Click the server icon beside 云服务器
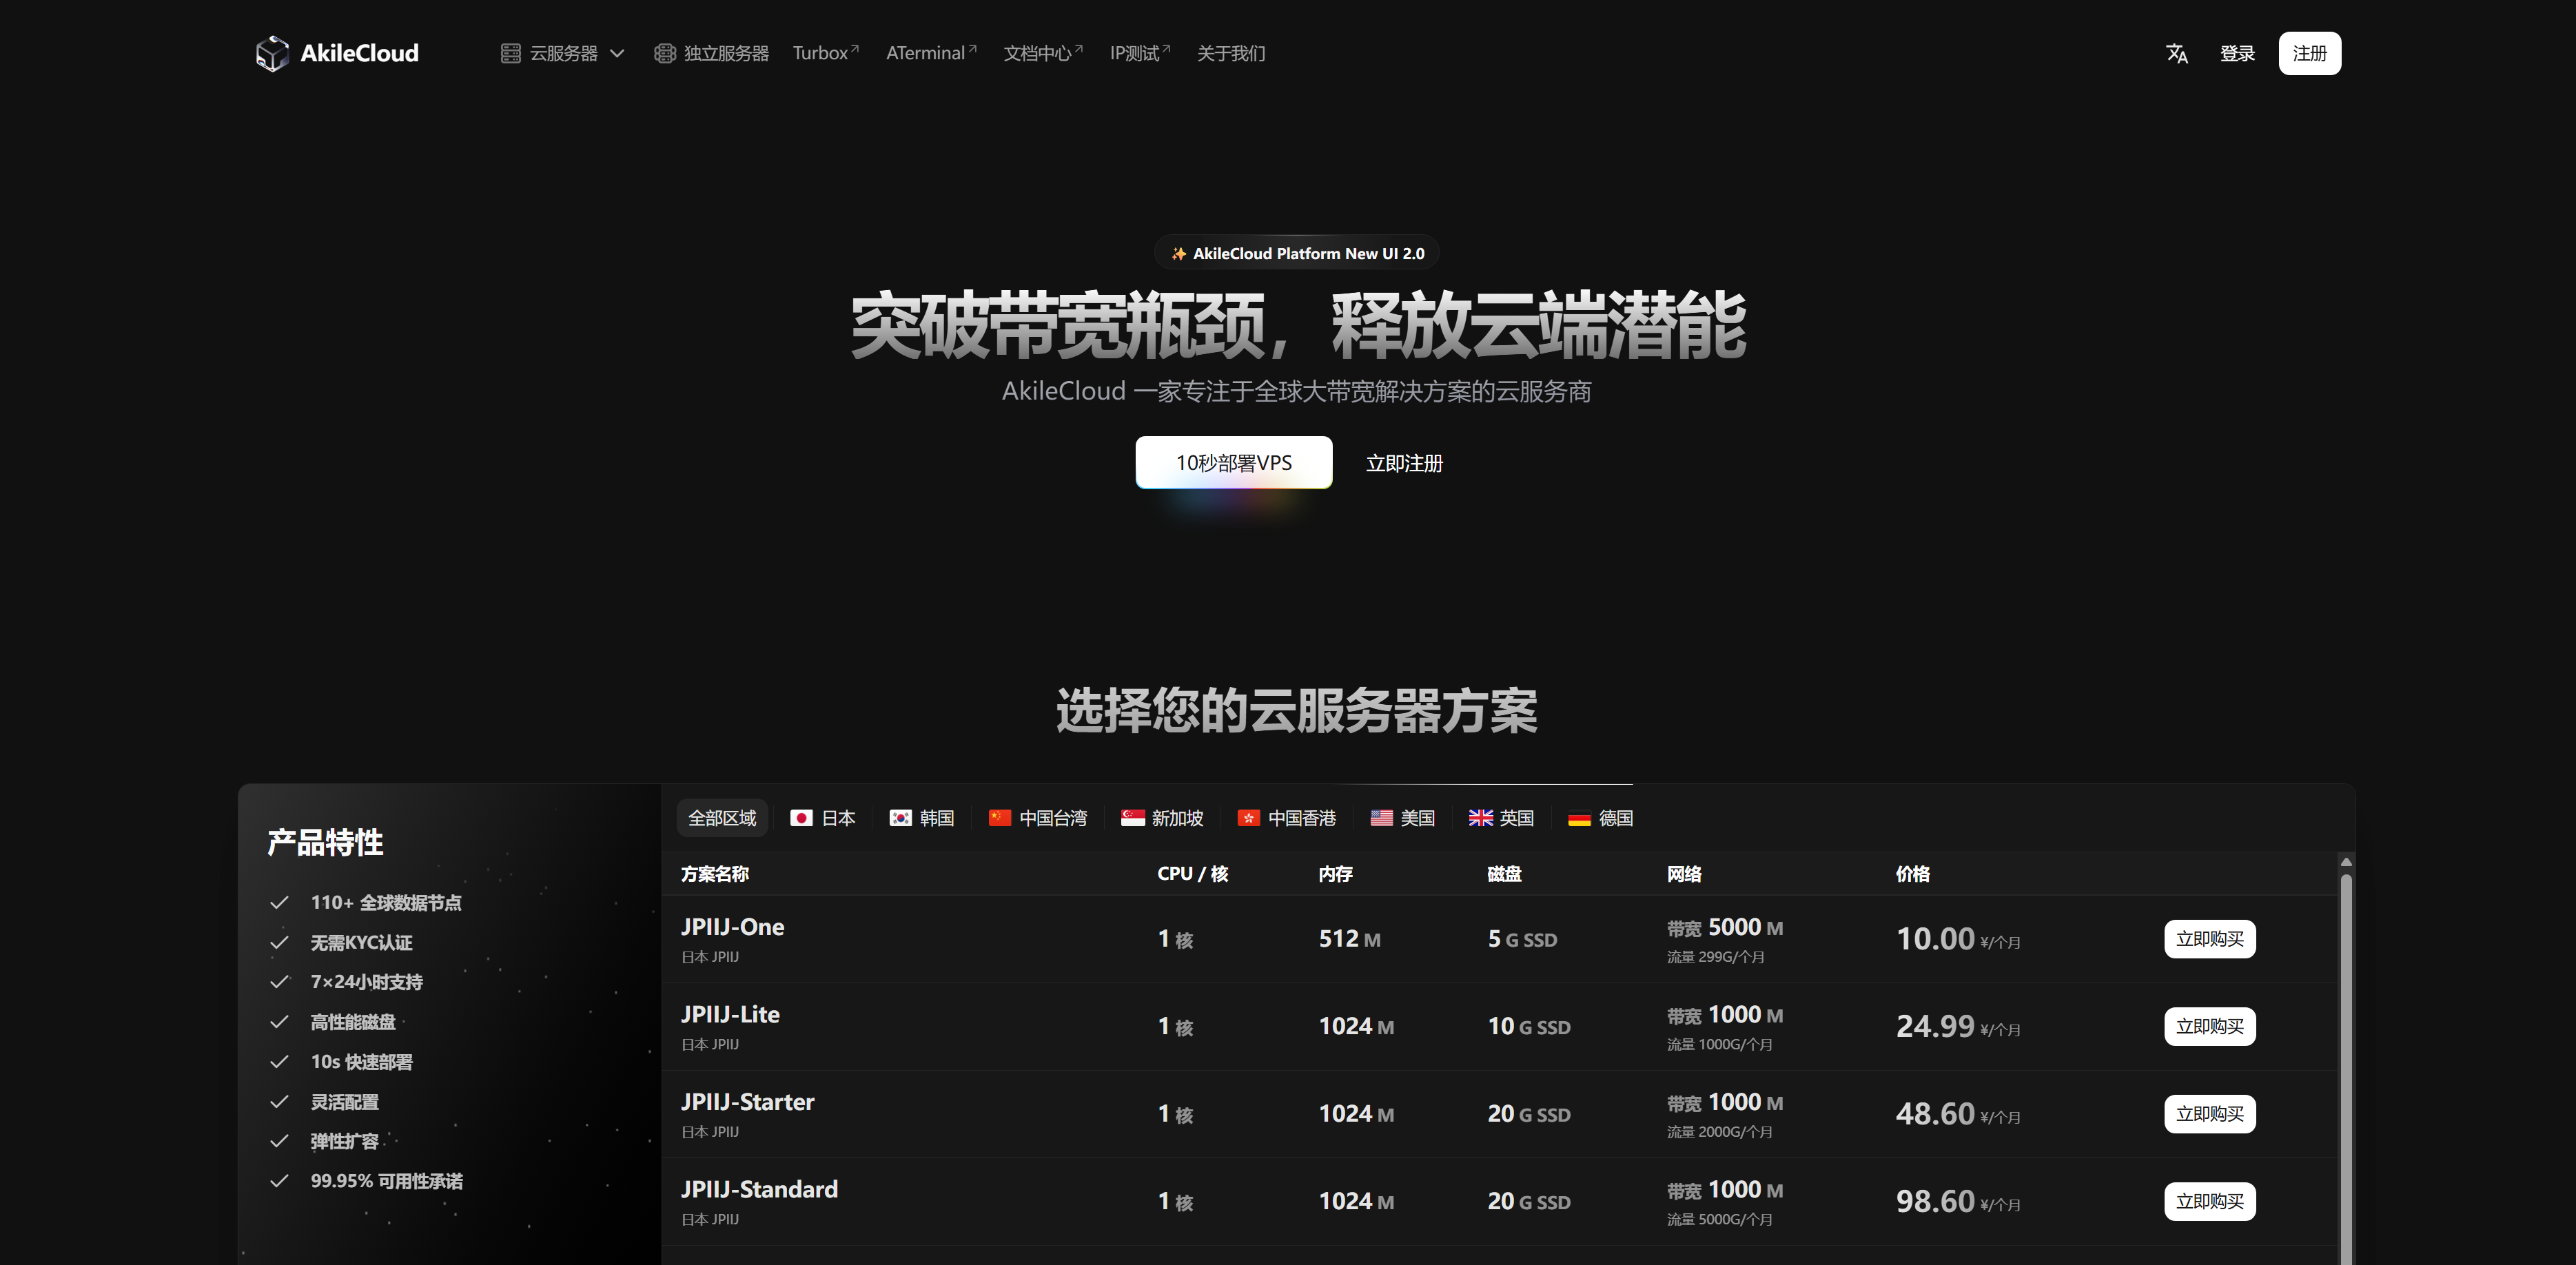 tap(510, 53)
